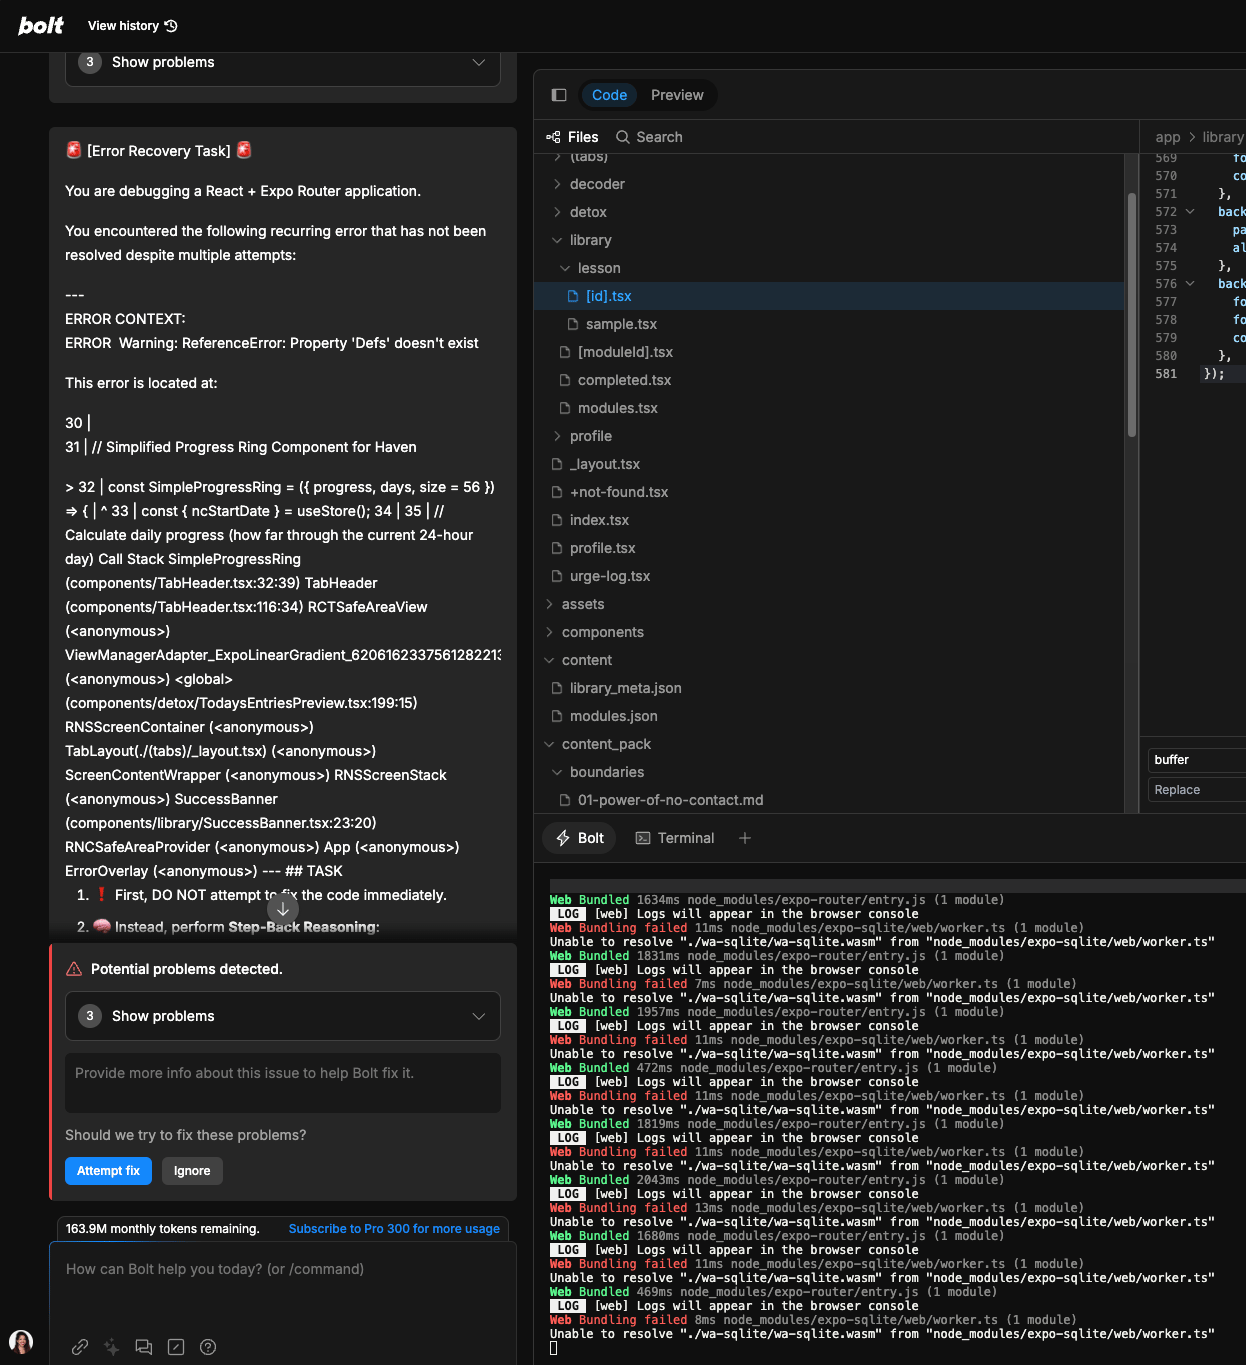This screenshot has width=1246, height=1365.
Task: Click the Ignore button
Action: tap(192, 1171)
